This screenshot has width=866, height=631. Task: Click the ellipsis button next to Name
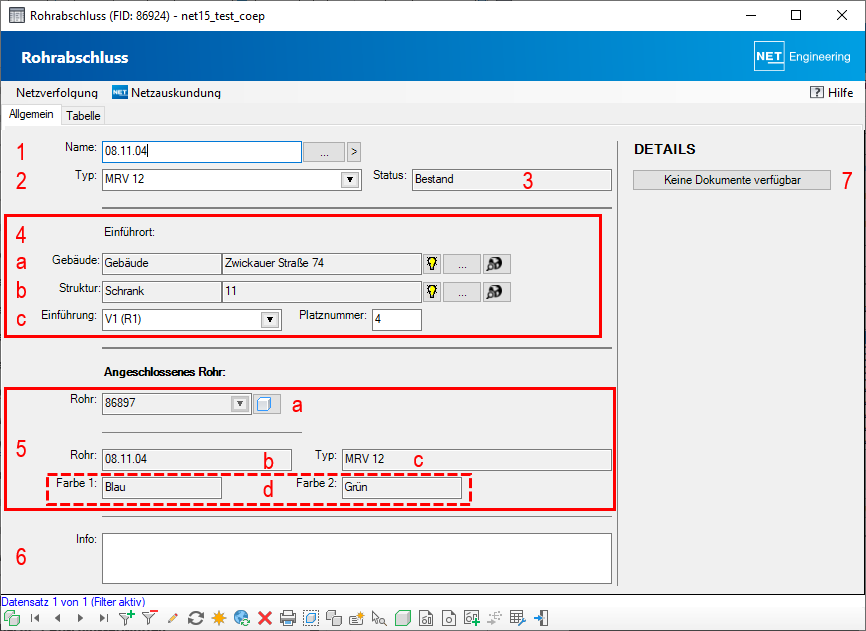coord(323,152)
